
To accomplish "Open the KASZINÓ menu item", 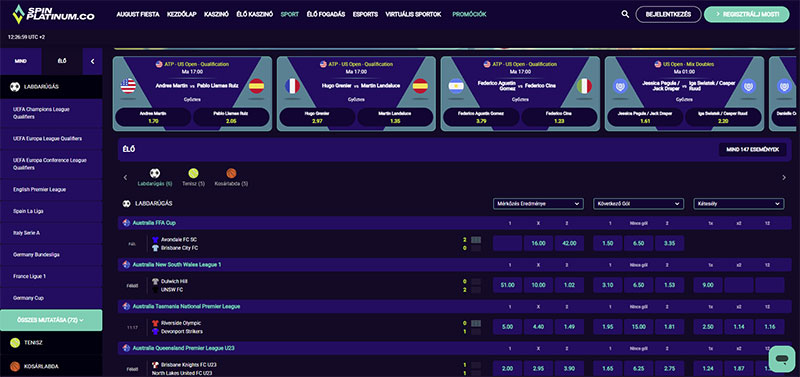I will click(x=216, y=14).
